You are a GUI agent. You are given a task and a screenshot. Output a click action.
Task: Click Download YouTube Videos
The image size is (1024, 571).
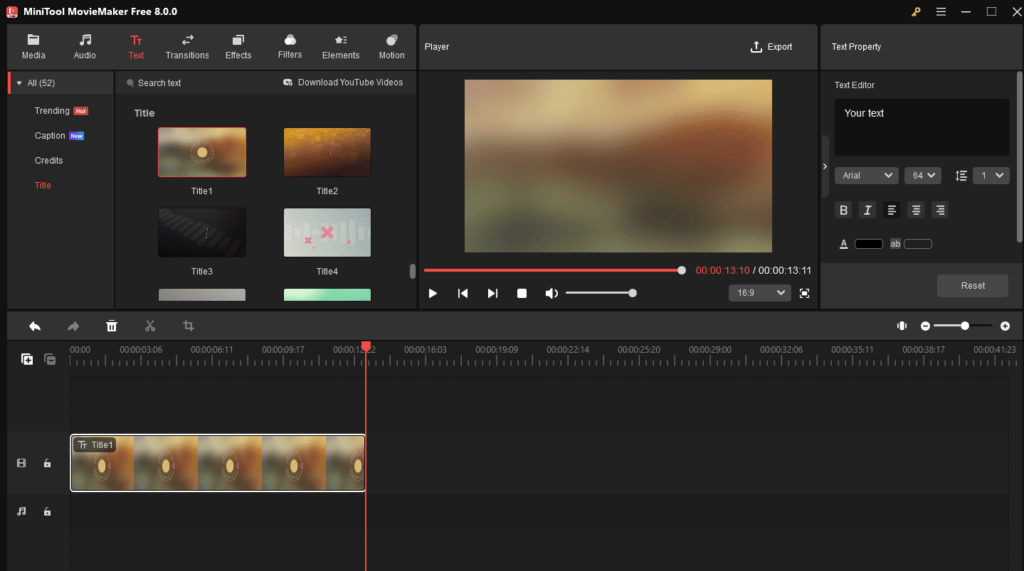(x=343, y=82)
